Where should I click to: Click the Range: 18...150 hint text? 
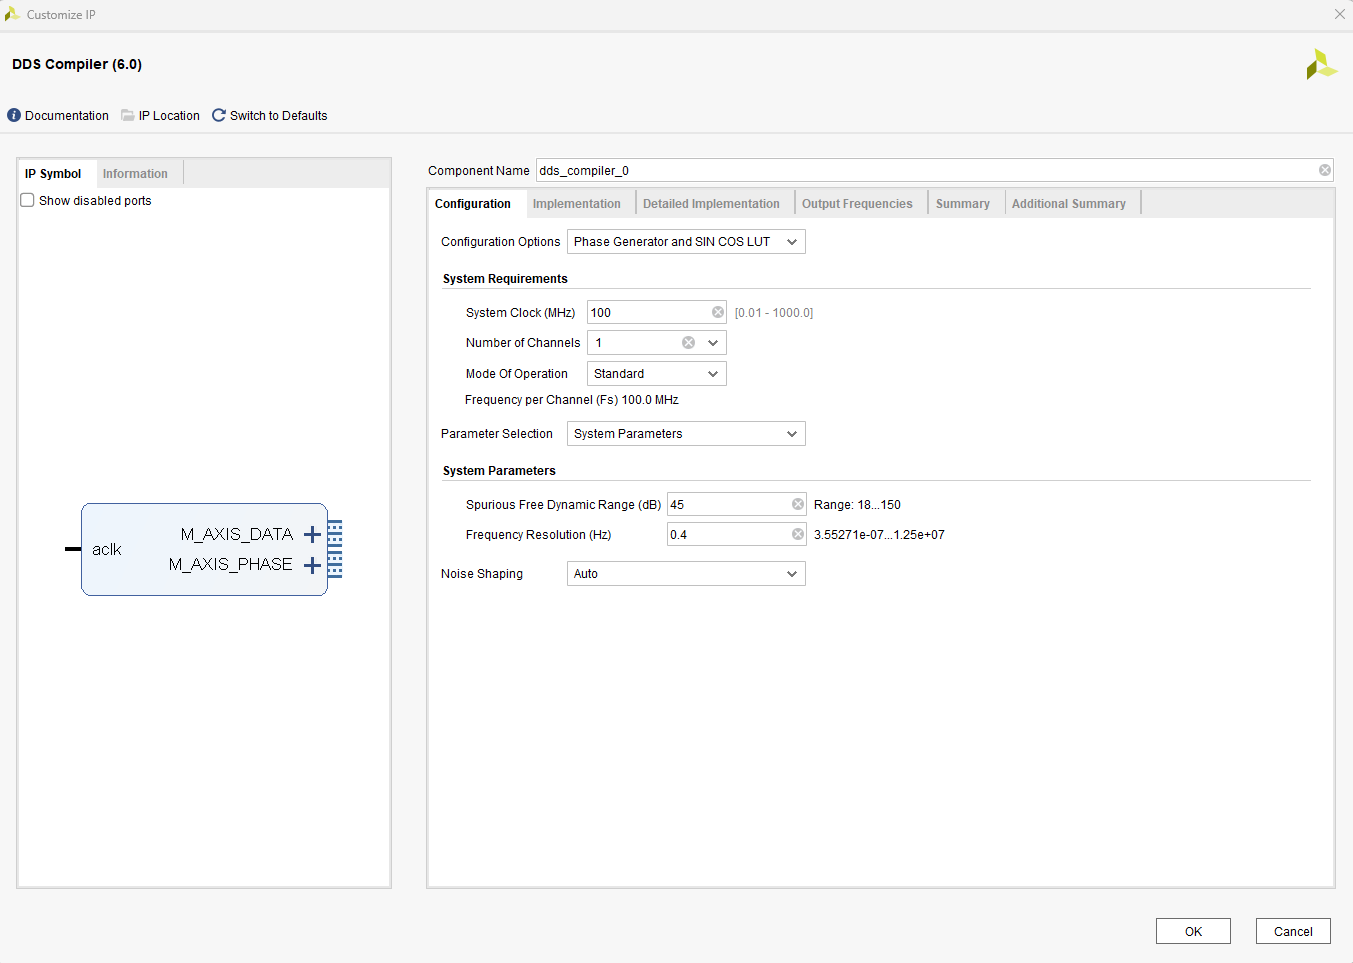[x=857, y=504]
